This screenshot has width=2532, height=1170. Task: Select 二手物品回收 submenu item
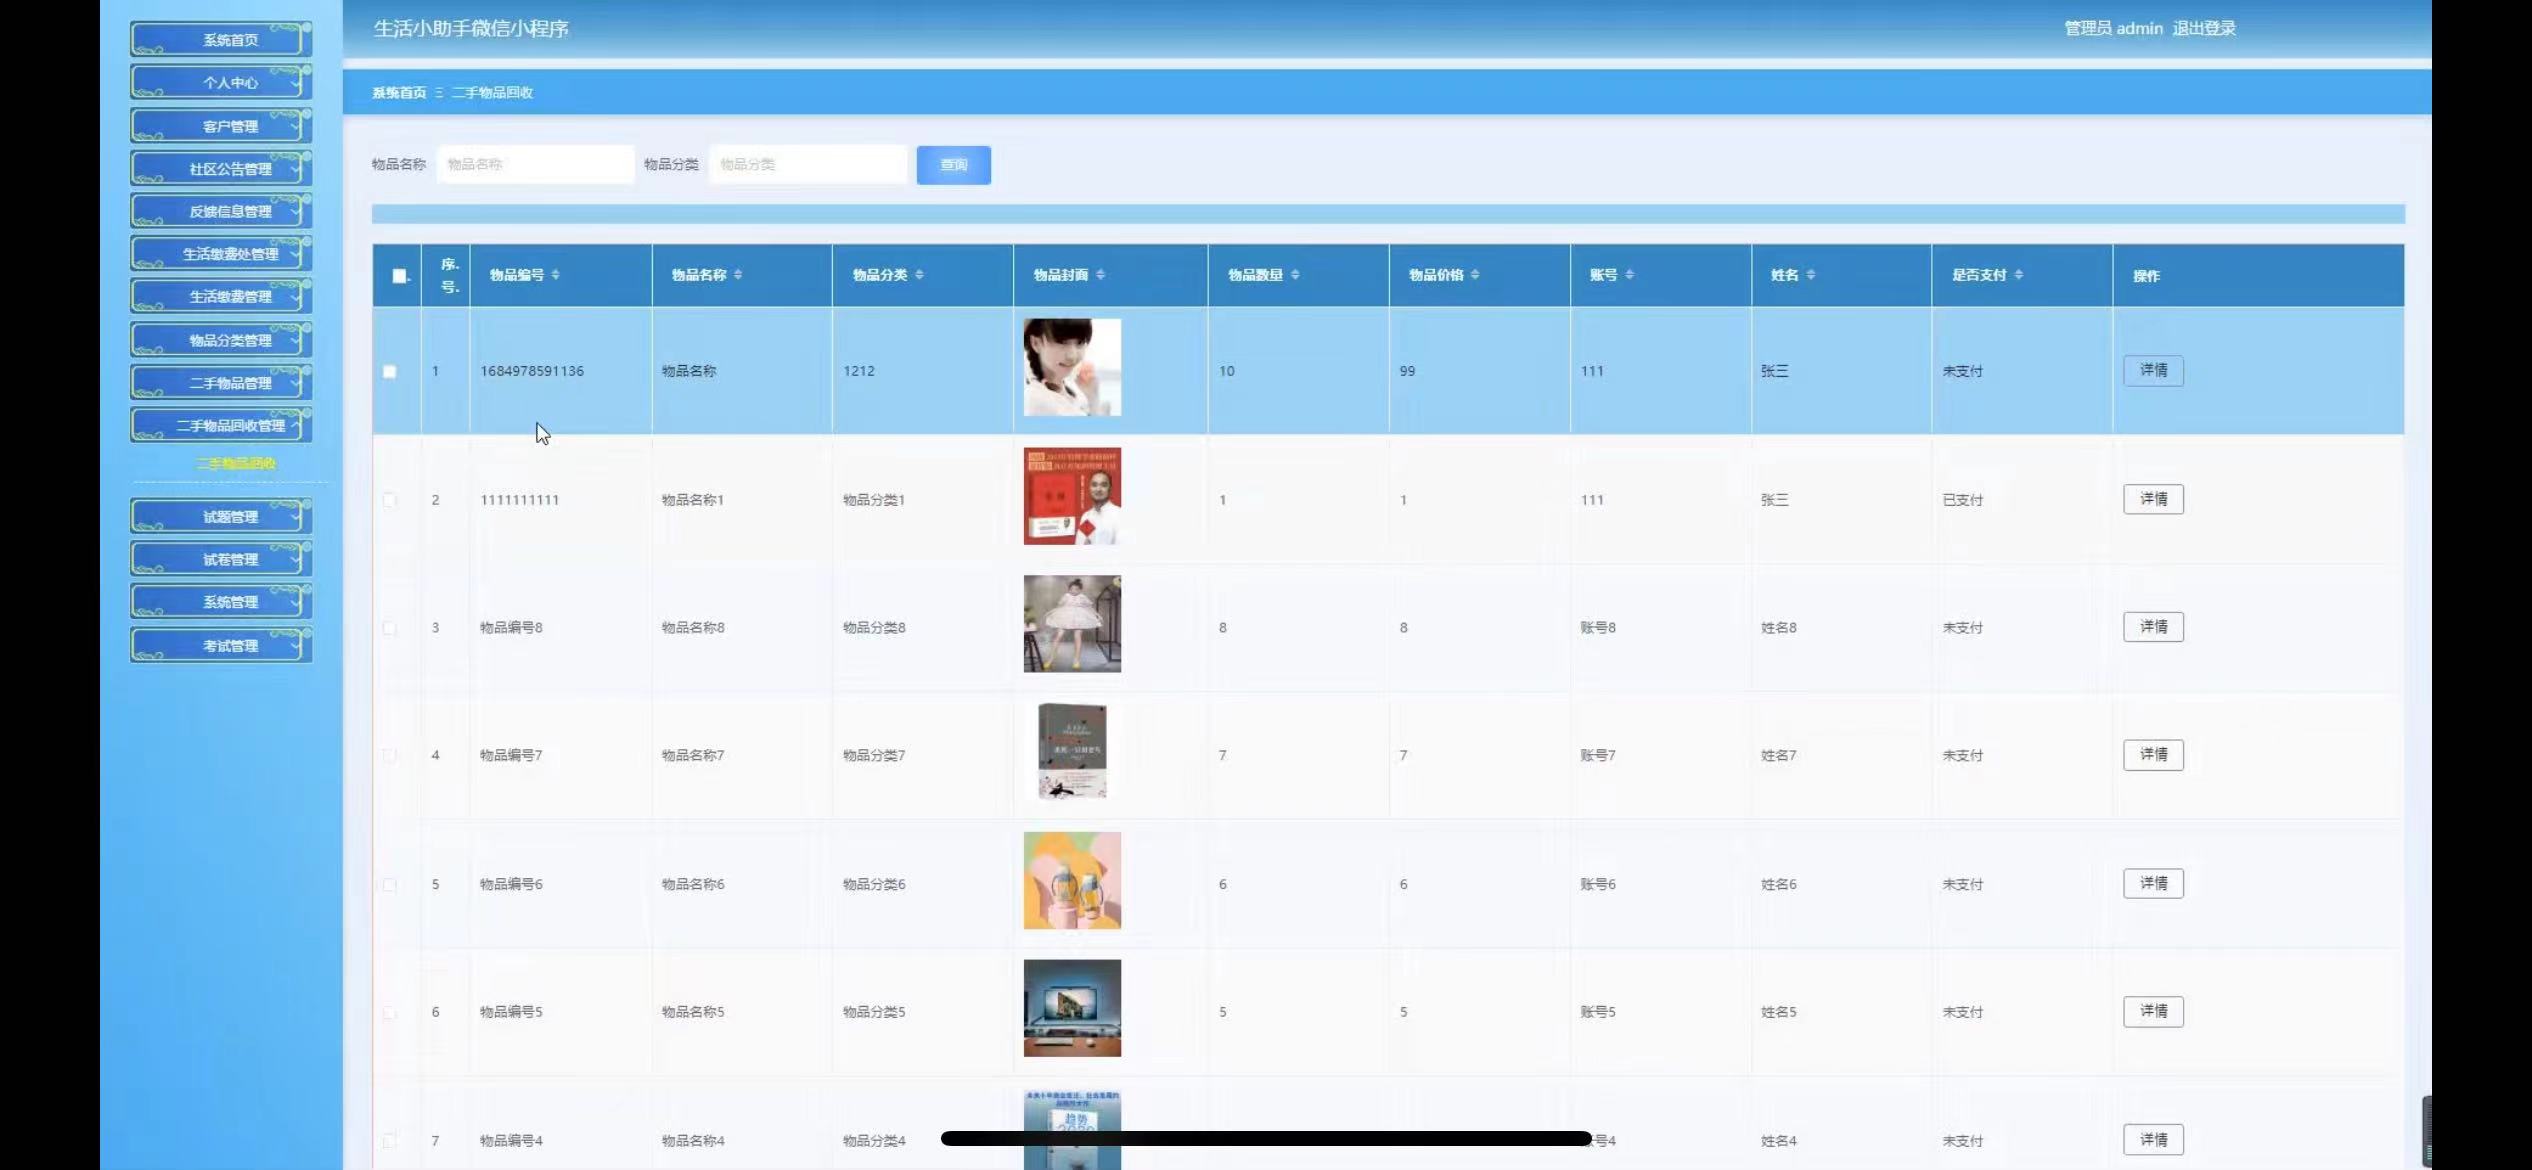235,463
